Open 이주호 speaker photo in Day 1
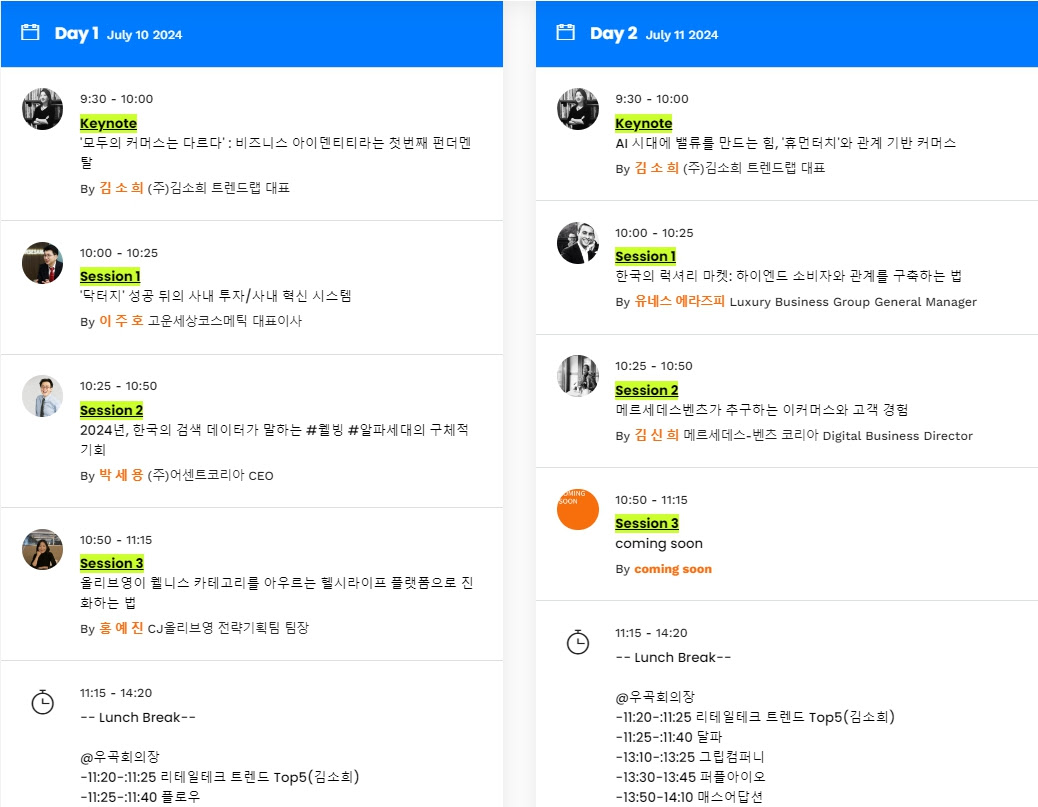Viewport: 1038px width, 807px height. (x=42, y=263)
